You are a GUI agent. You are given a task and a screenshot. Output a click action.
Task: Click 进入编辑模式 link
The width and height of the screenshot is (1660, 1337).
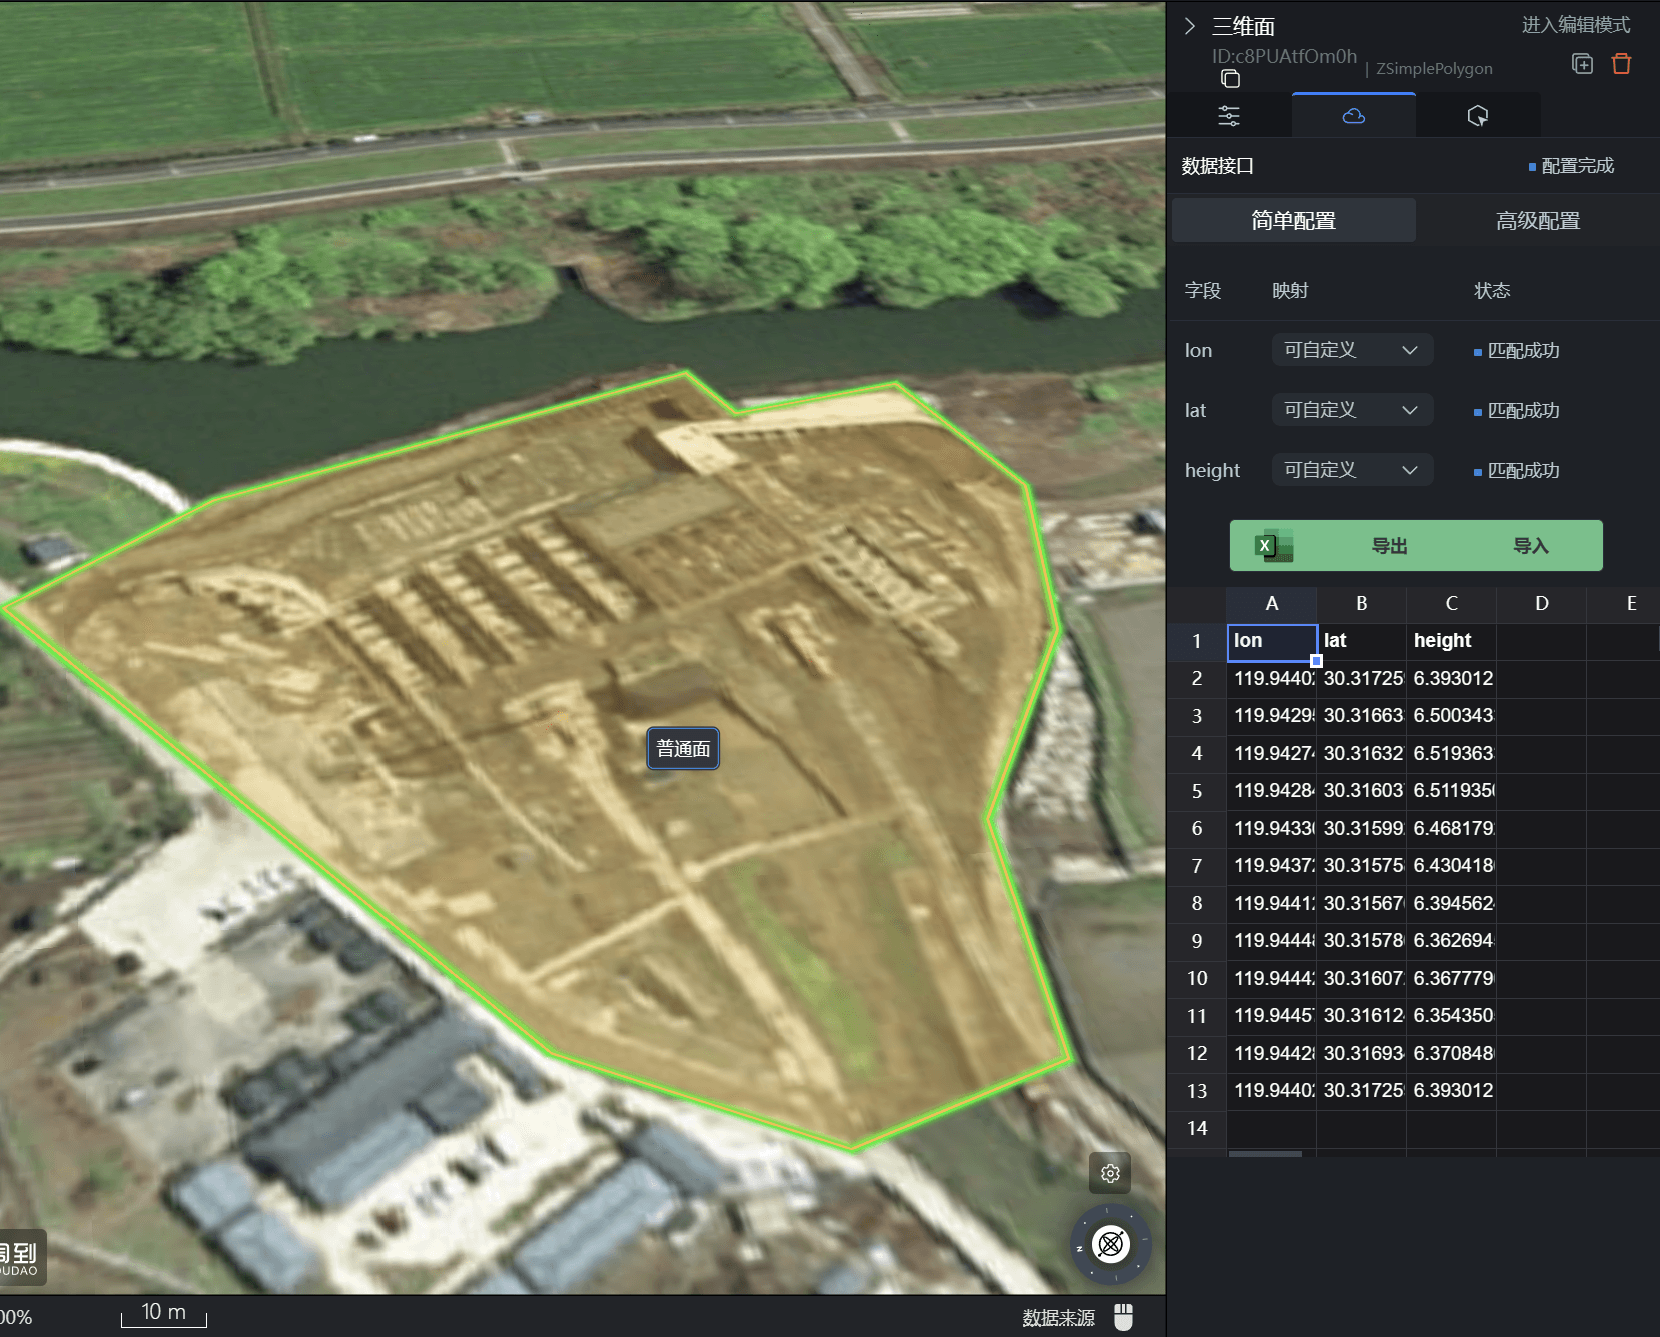(1576, 25)
